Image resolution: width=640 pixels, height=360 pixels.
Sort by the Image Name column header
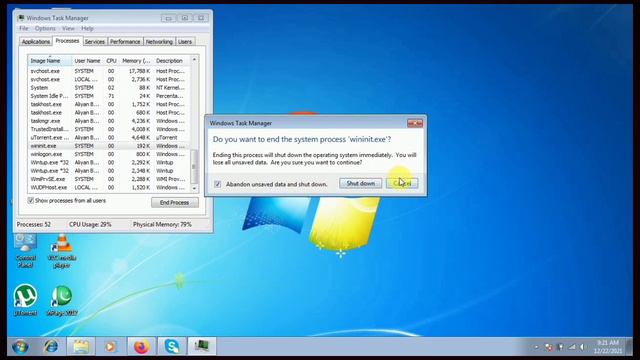click(49, 60)
